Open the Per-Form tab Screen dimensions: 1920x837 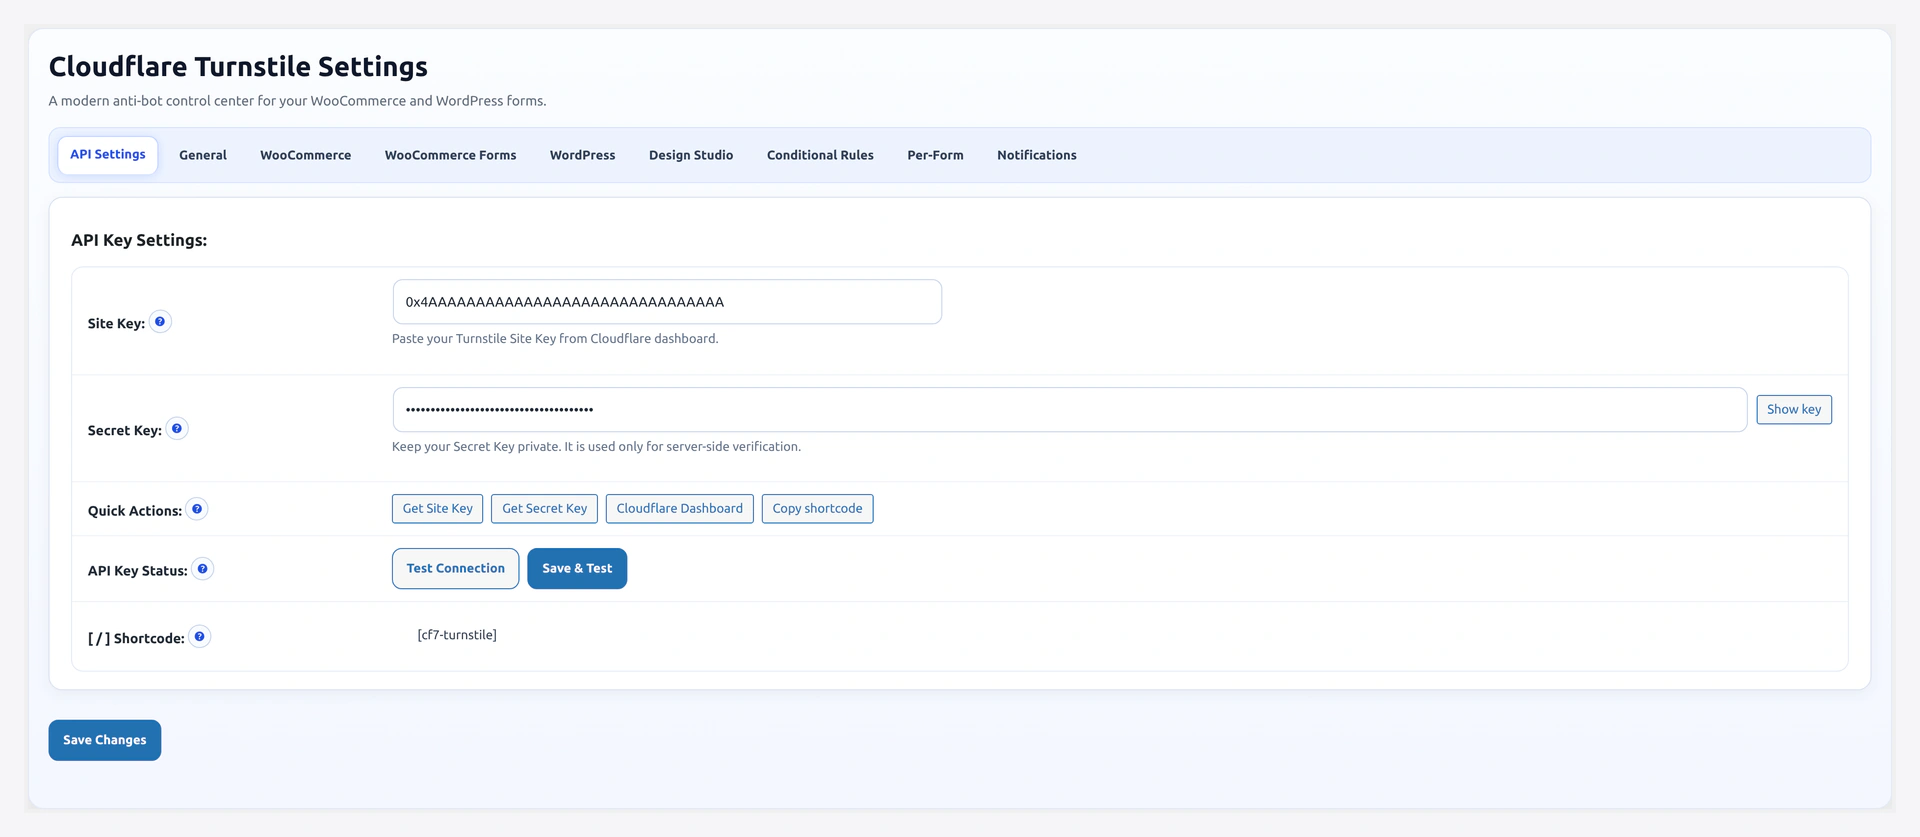[935, 155]
